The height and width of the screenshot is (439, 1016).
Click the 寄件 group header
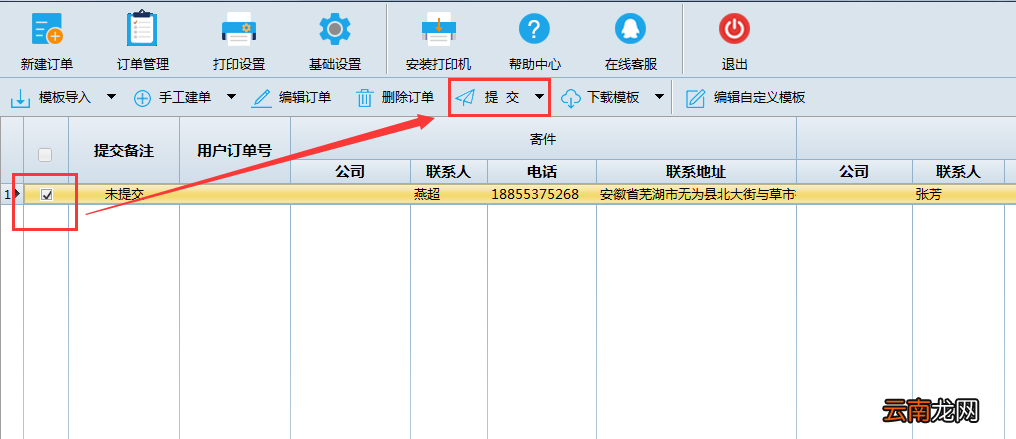[x=543, y=139]
